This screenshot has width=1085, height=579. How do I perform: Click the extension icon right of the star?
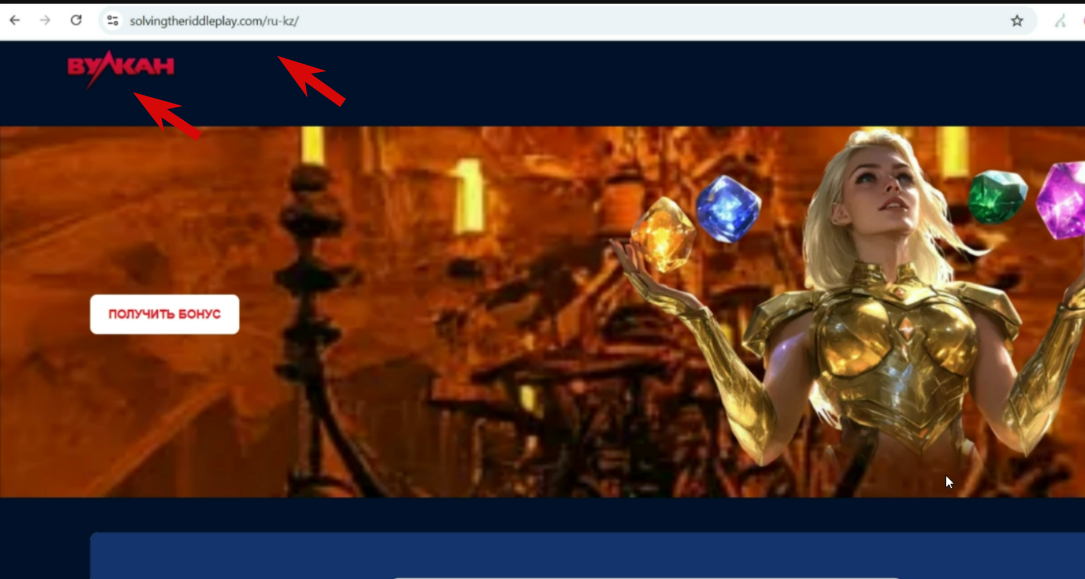click(1059, 21)
